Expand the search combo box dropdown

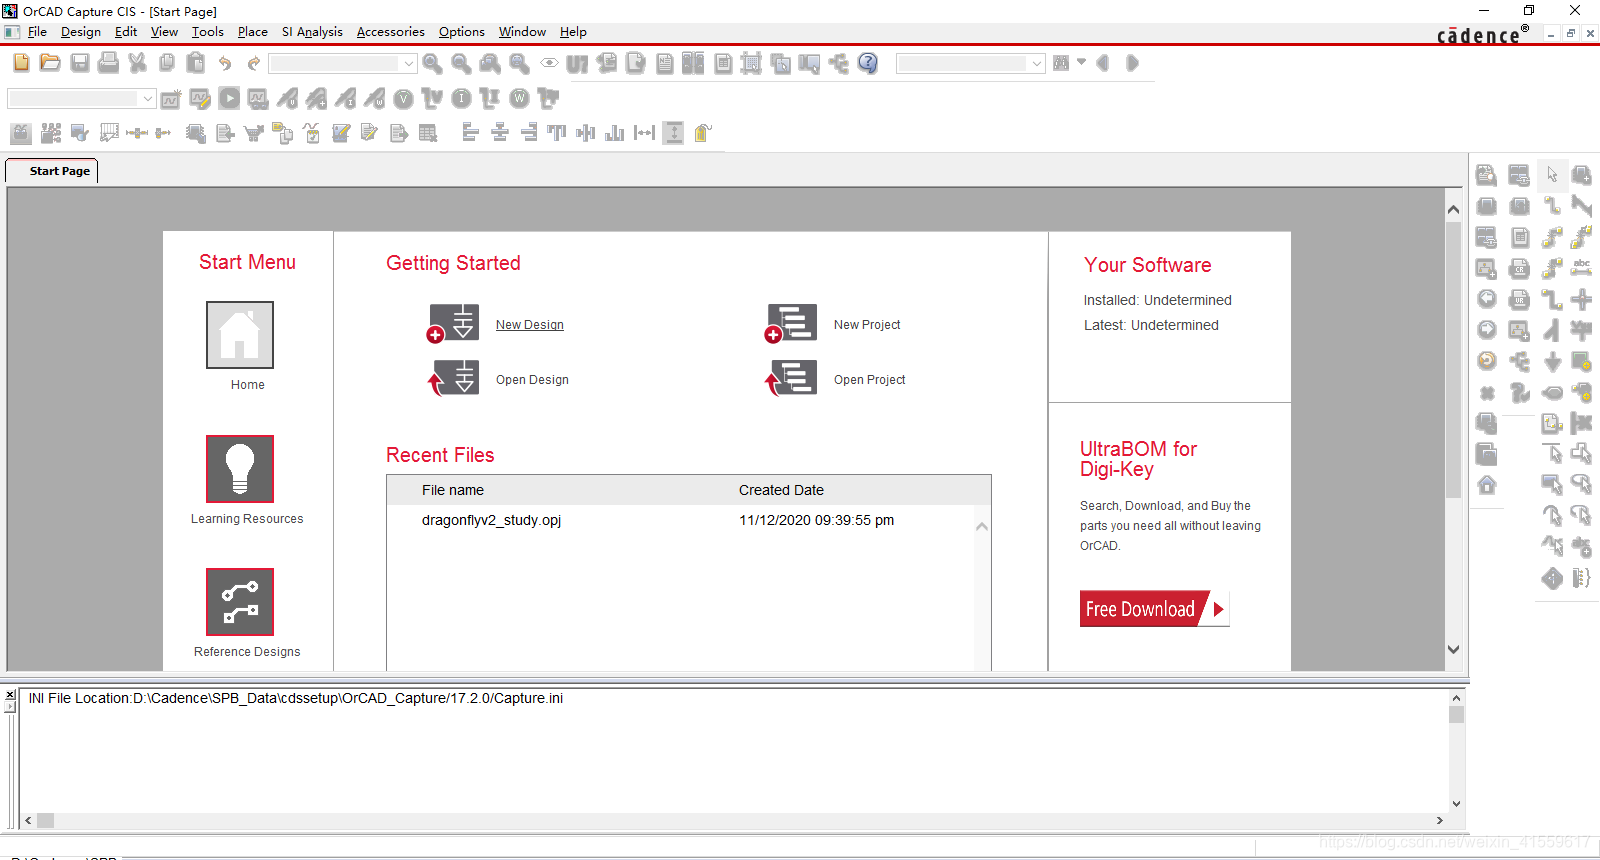pyautogui.click(x=1037, y=63)
